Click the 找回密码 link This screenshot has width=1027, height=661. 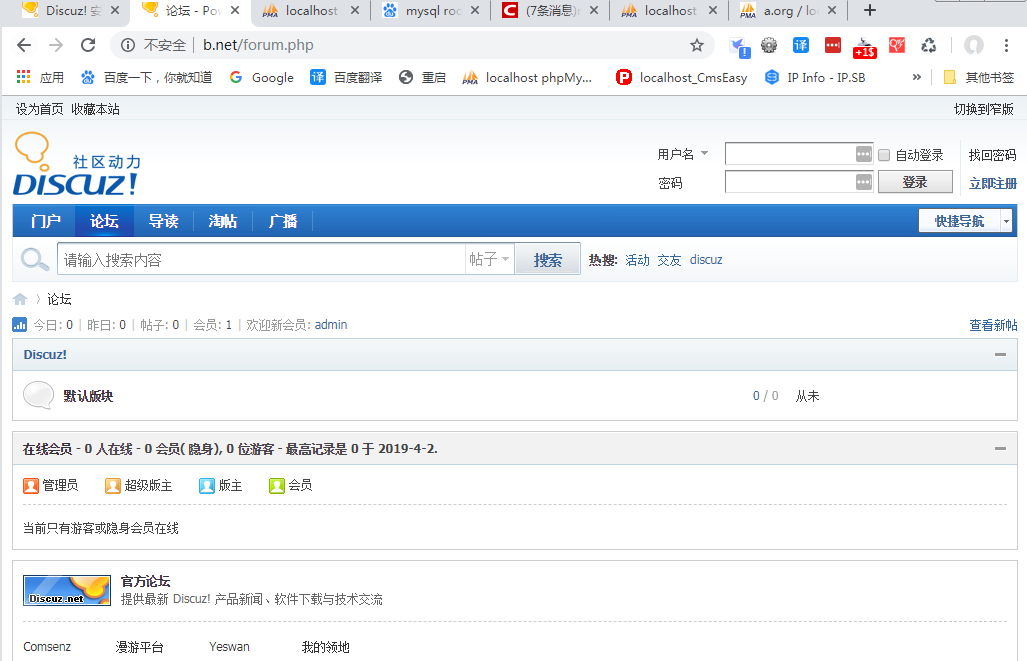click(x=993, y=155)
